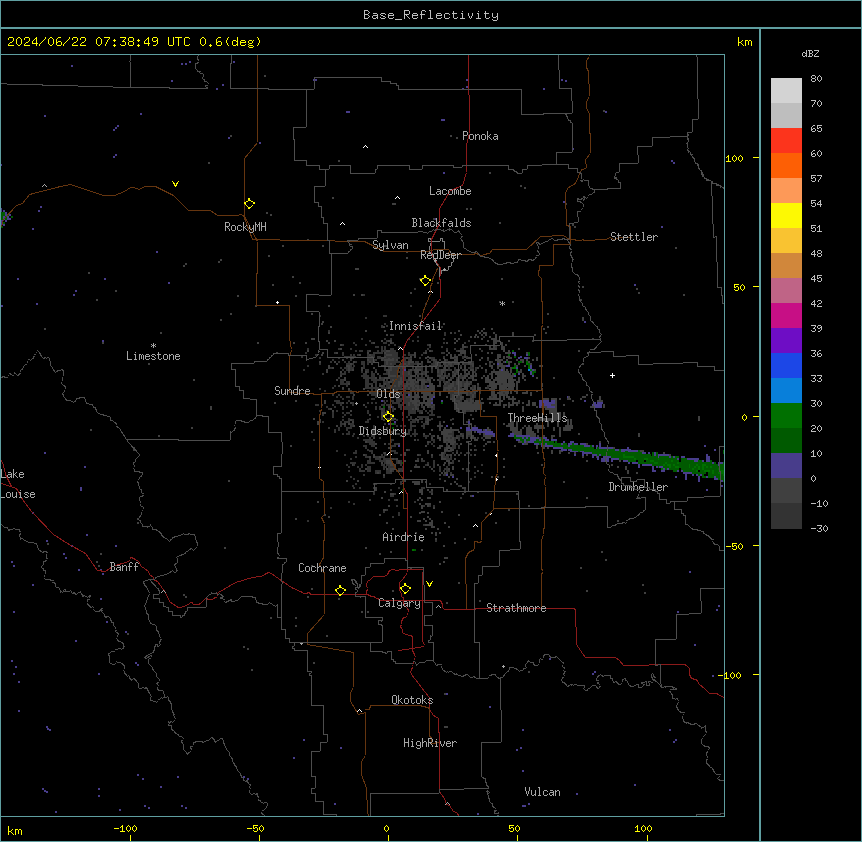Click the pink 42-45 dBZ legend swatch

(x=786, y=291)
